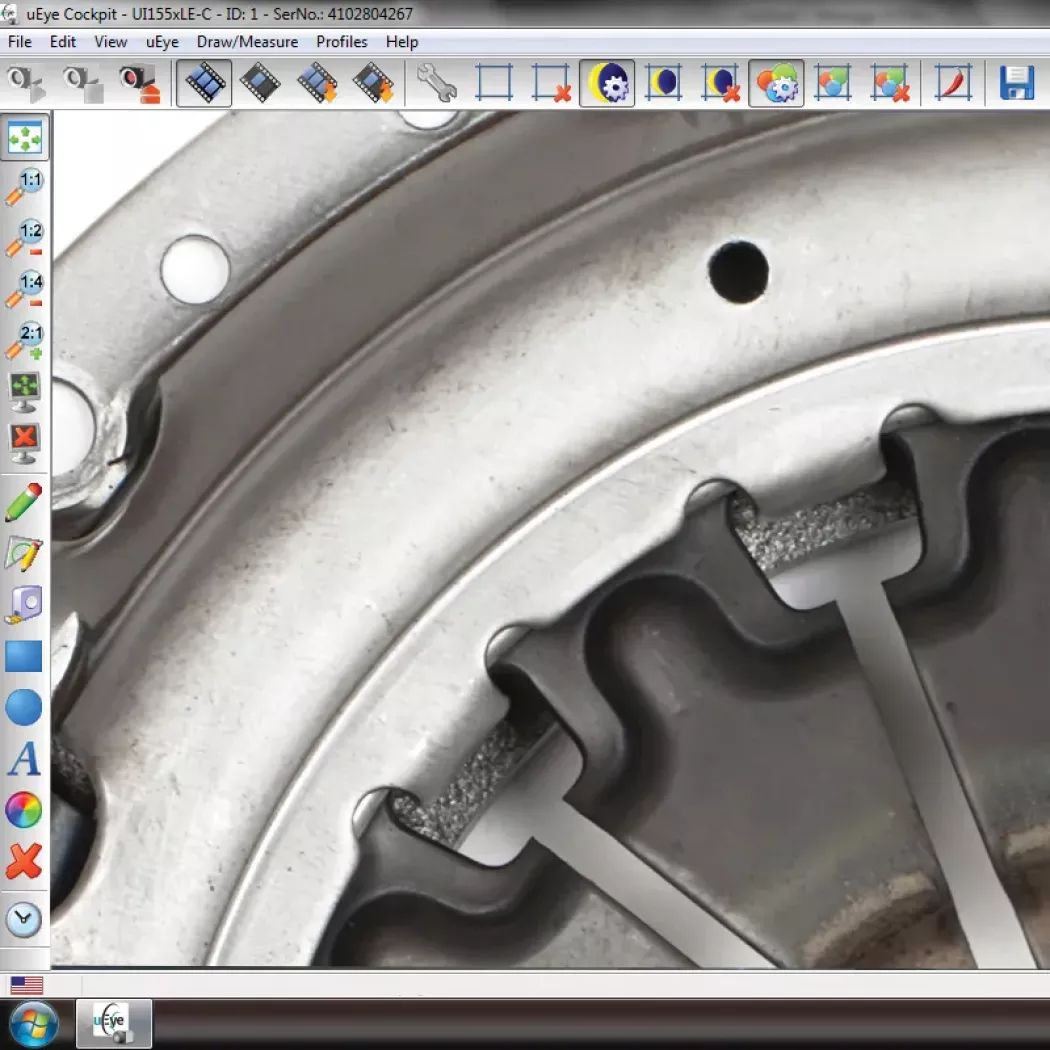Zoom in with the 2:1 magnifier
This screenshot has height=1050, width=1050.
[x=24, y=341]
